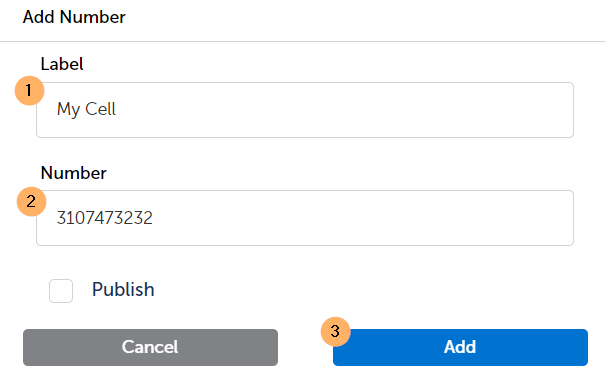Click the Label field heading

tap(62, 64)
